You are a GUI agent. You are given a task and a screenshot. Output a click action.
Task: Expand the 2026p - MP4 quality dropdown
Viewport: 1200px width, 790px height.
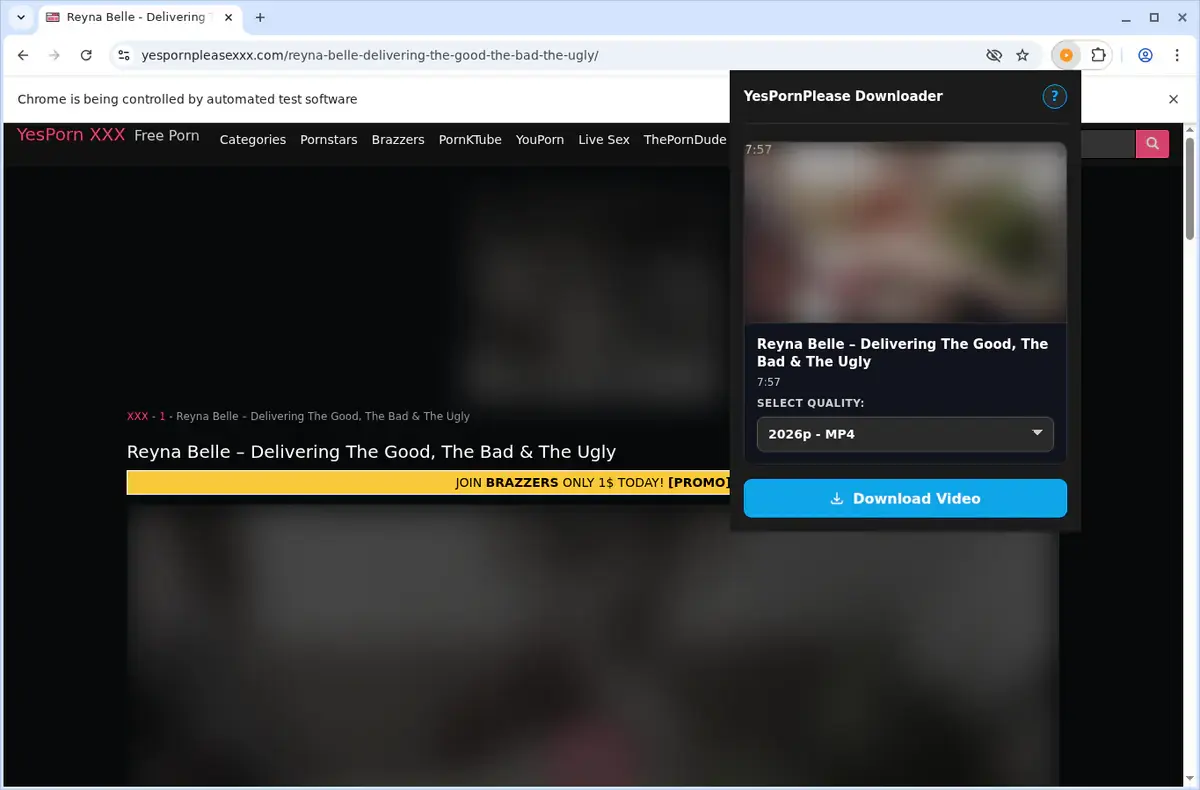pyautogui.click(x=905, y=434)
